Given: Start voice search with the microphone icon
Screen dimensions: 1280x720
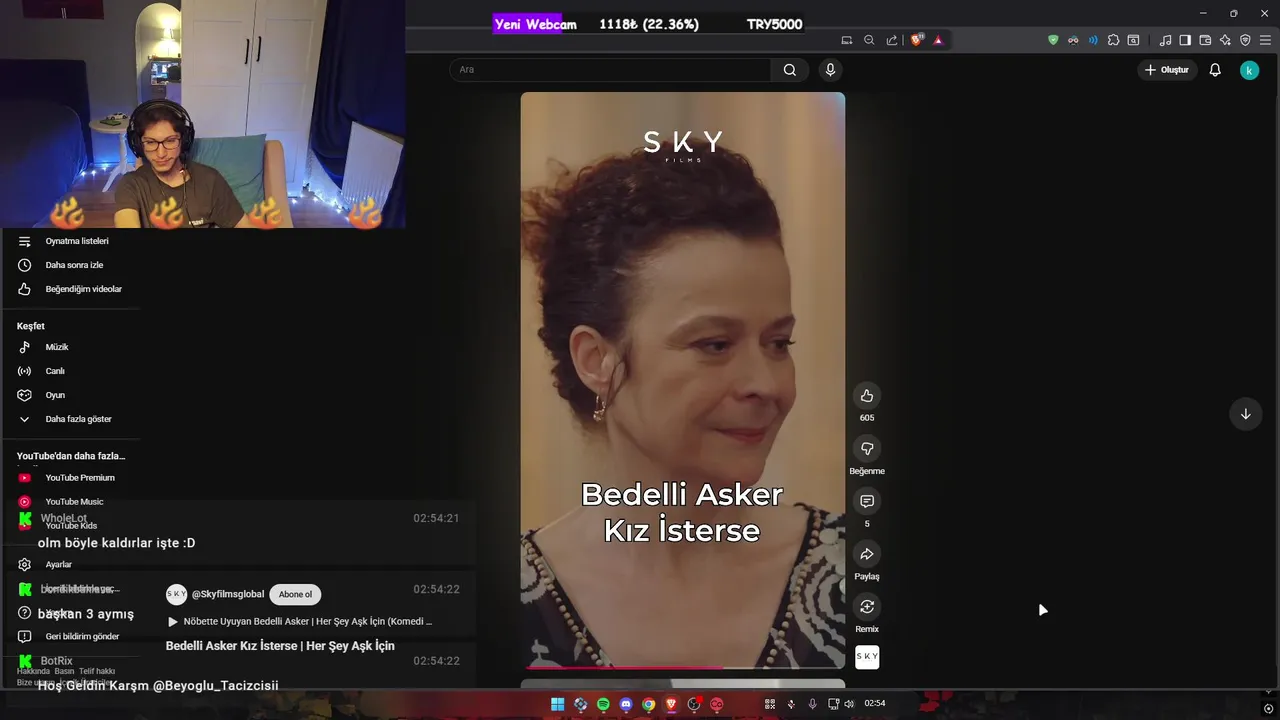Looking at the screenshot, I should (x=830, y=70).
